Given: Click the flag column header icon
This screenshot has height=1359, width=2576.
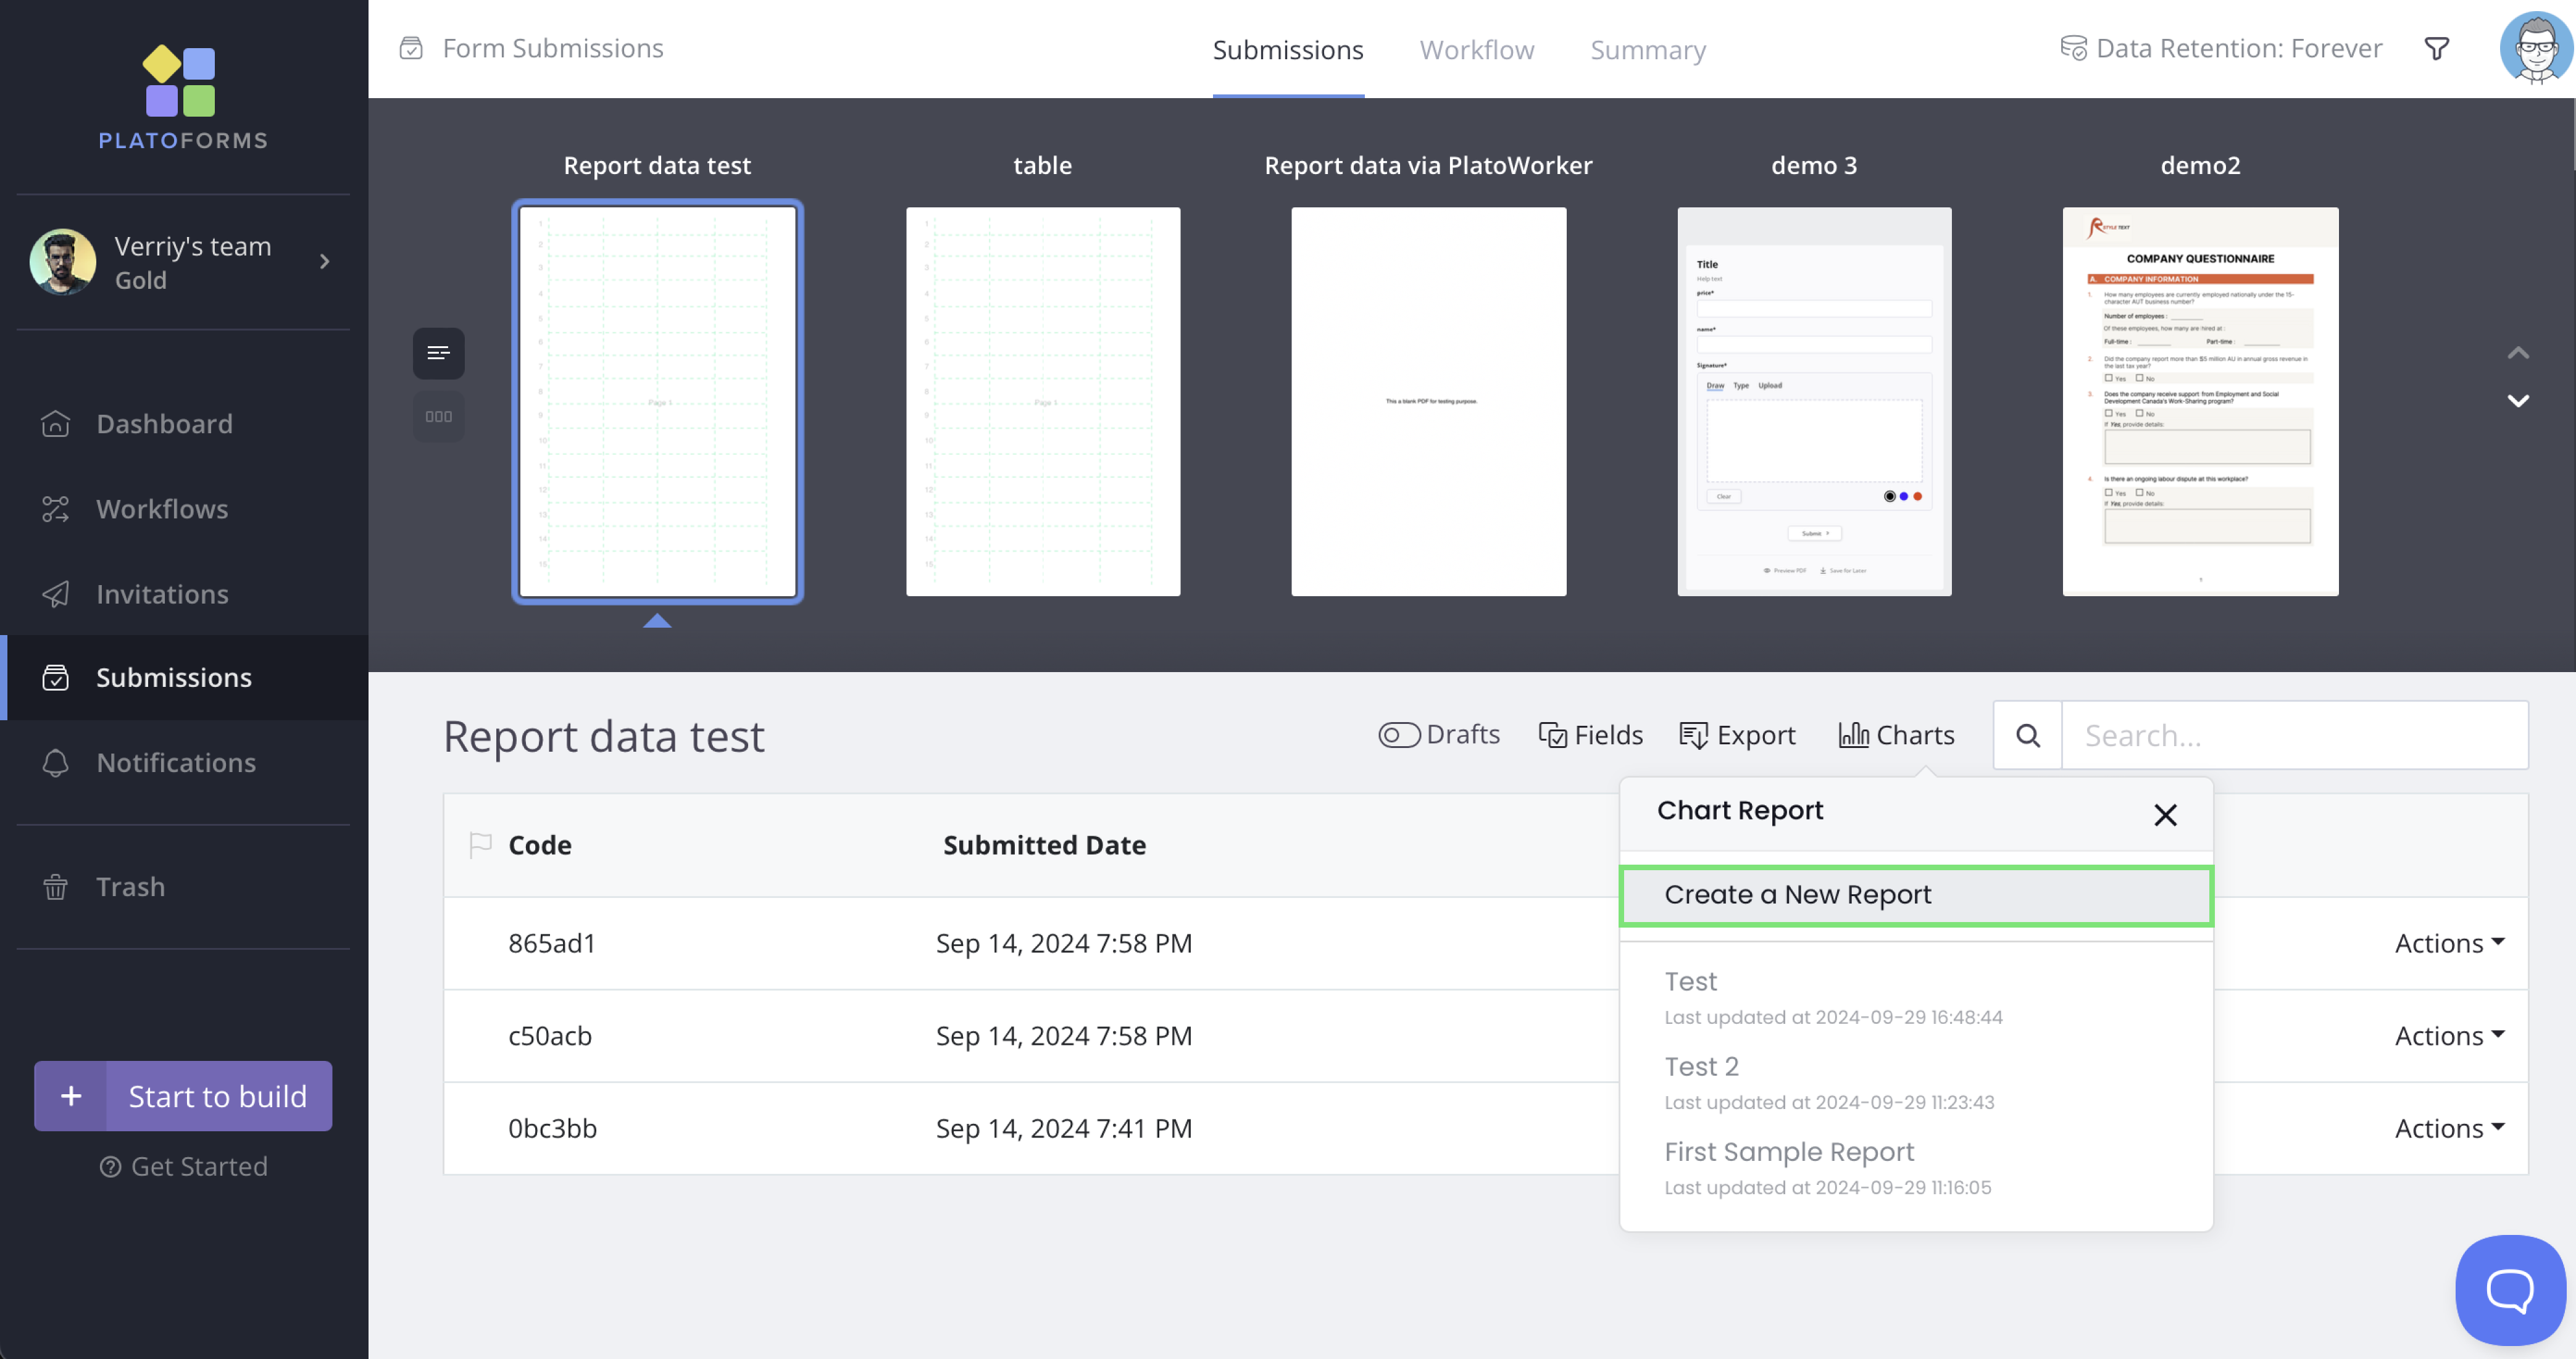Looking at the screenshot, I should (480, 845).
